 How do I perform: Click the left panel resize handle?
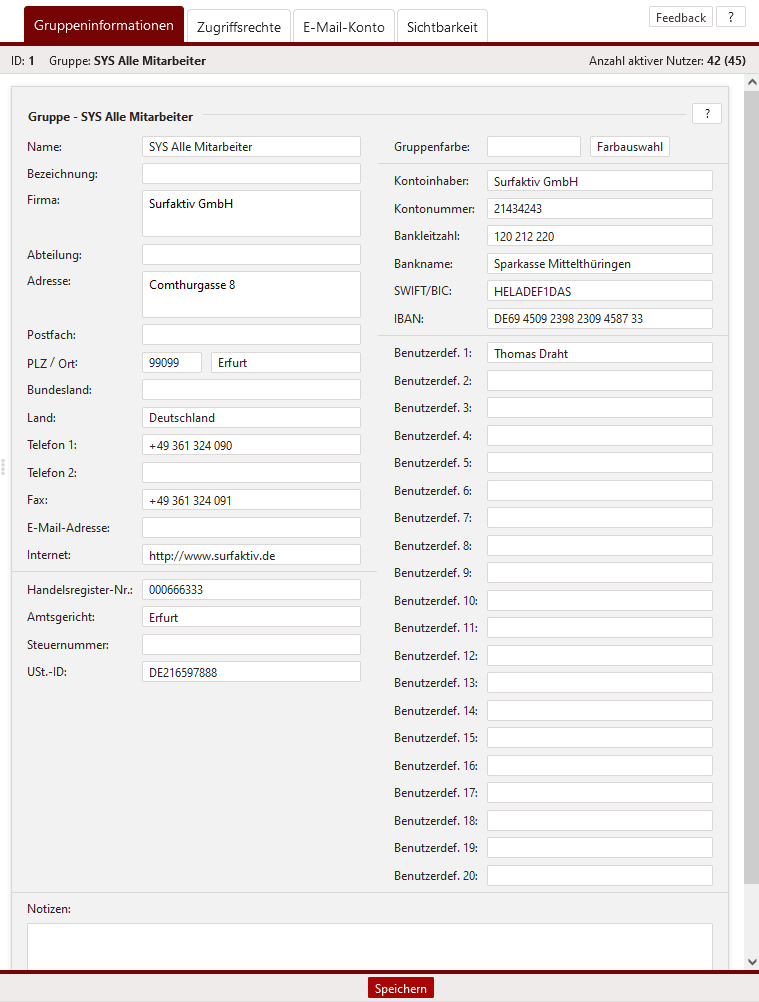[4, 467]
